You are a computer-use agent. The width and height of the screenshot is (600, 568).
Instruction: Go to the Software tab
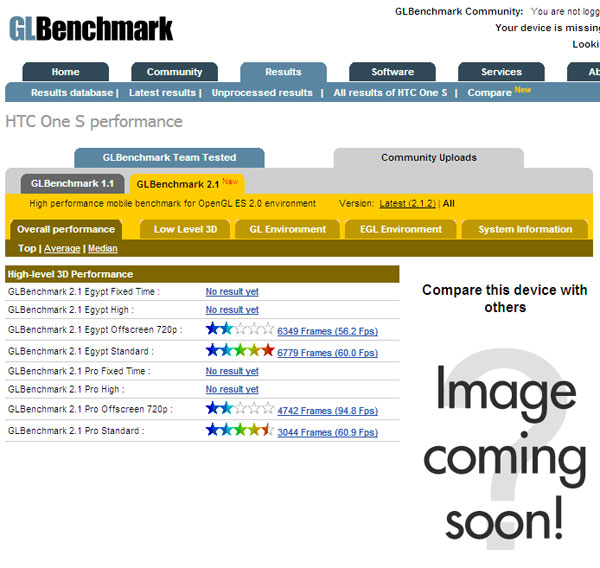click(x=392, y=72)
